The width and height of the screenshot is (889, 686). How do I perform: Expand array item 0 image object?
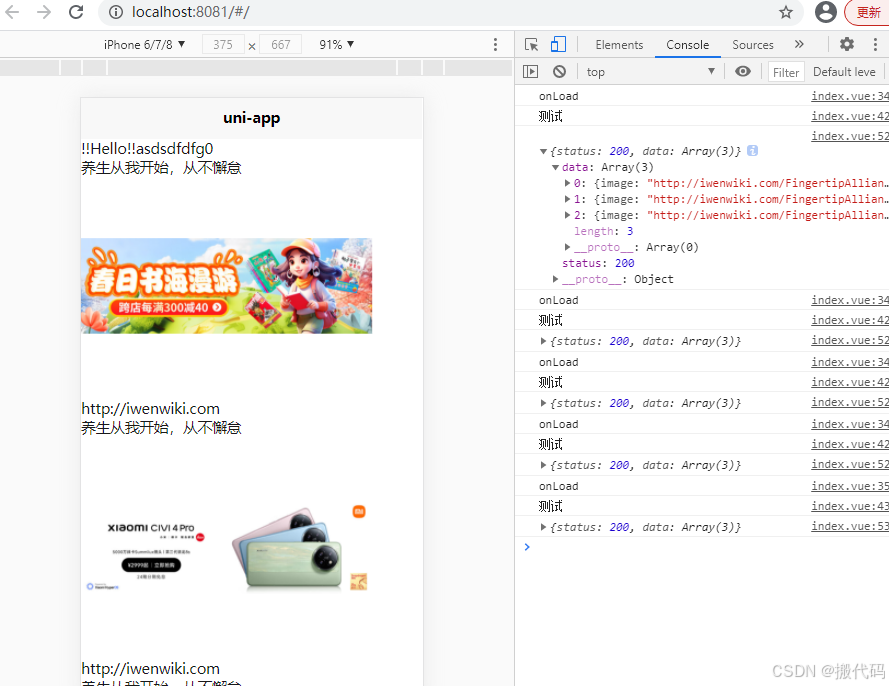[567, 183]
